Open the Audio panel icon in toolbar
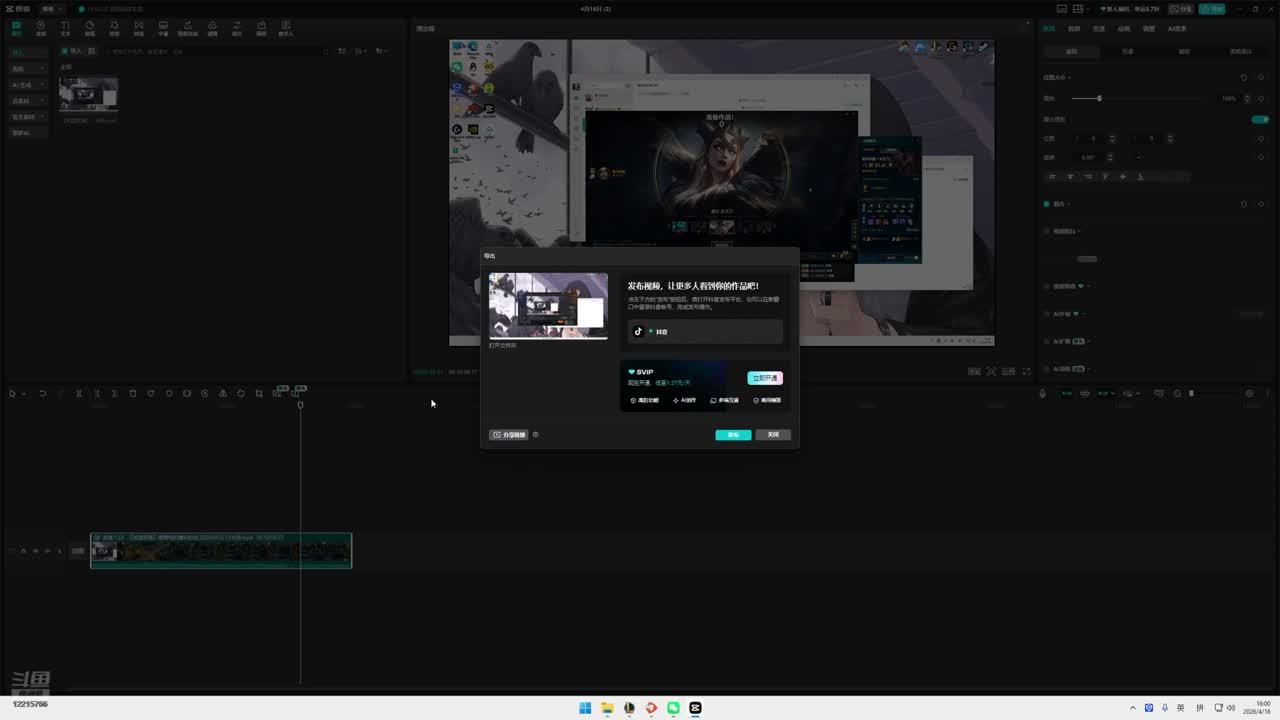The image size is (1280, 720). pos(41,28)
